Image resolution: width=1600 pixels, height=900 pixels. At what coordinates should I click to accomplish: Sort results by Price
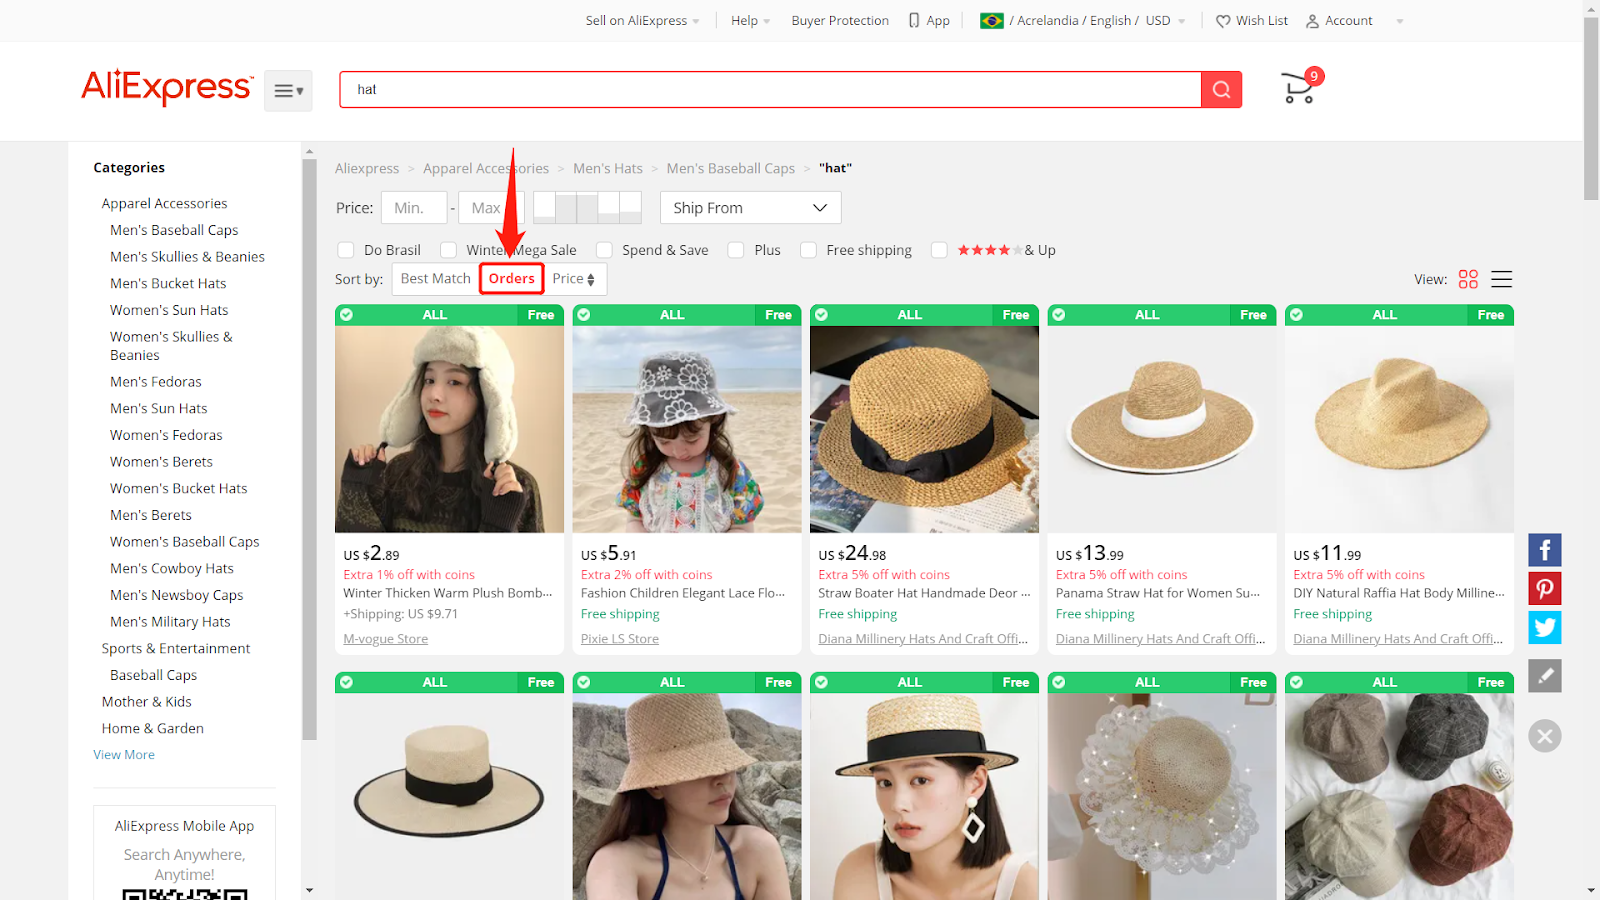pyautogui.click(x=574, y=279)
